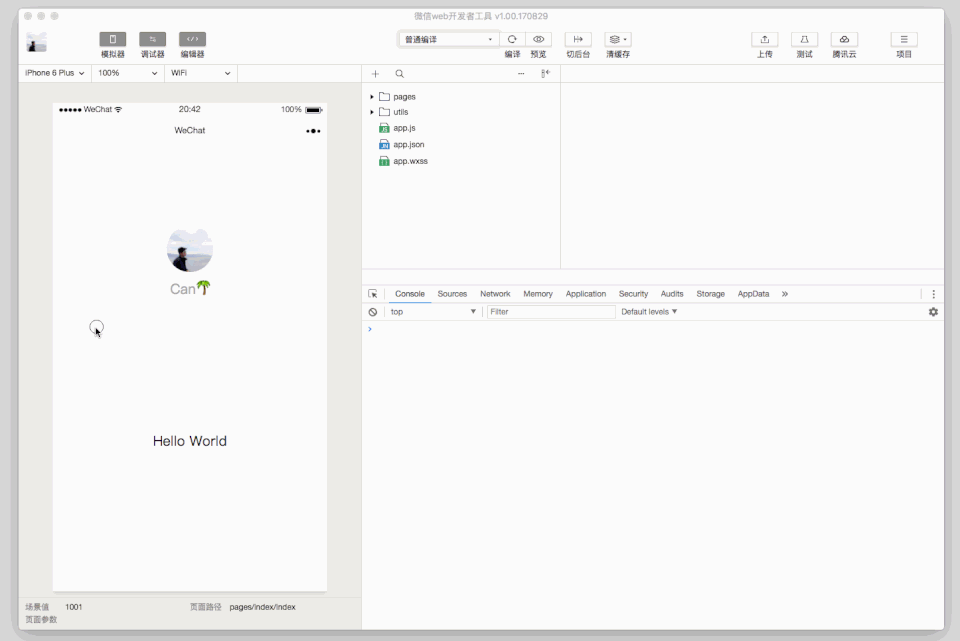
Task: Click the upload icon
Action: point(765,39)
